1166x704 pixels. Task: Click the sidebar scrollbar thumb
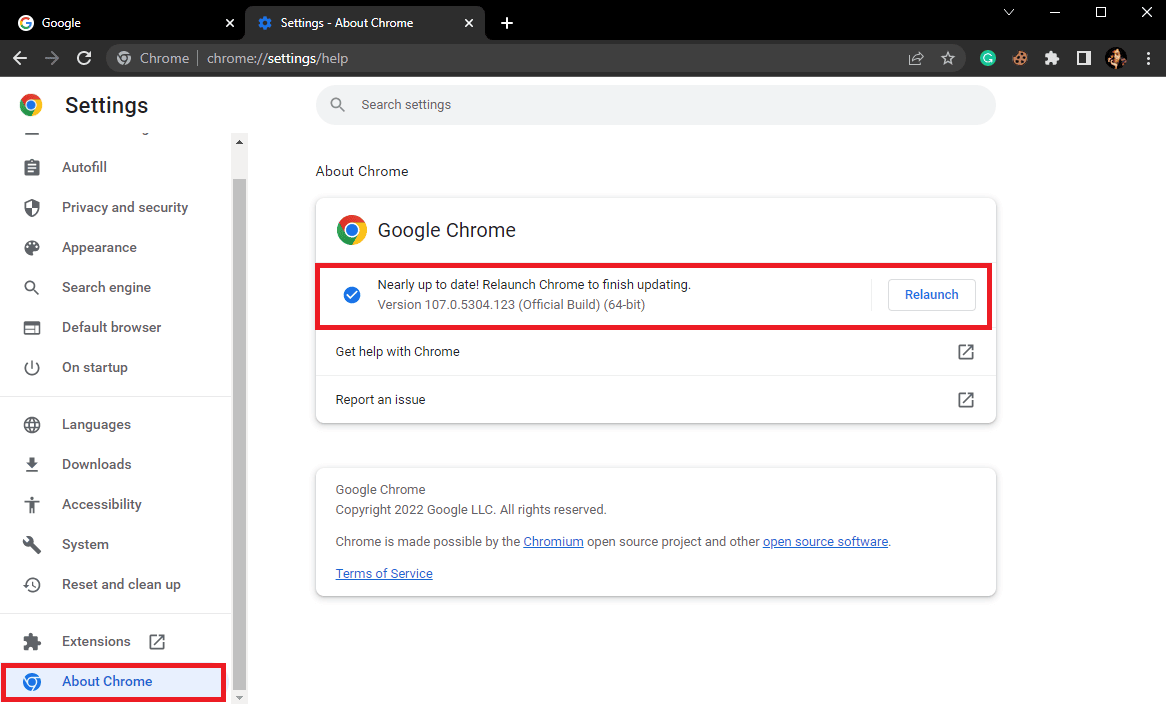click(239, 434)
